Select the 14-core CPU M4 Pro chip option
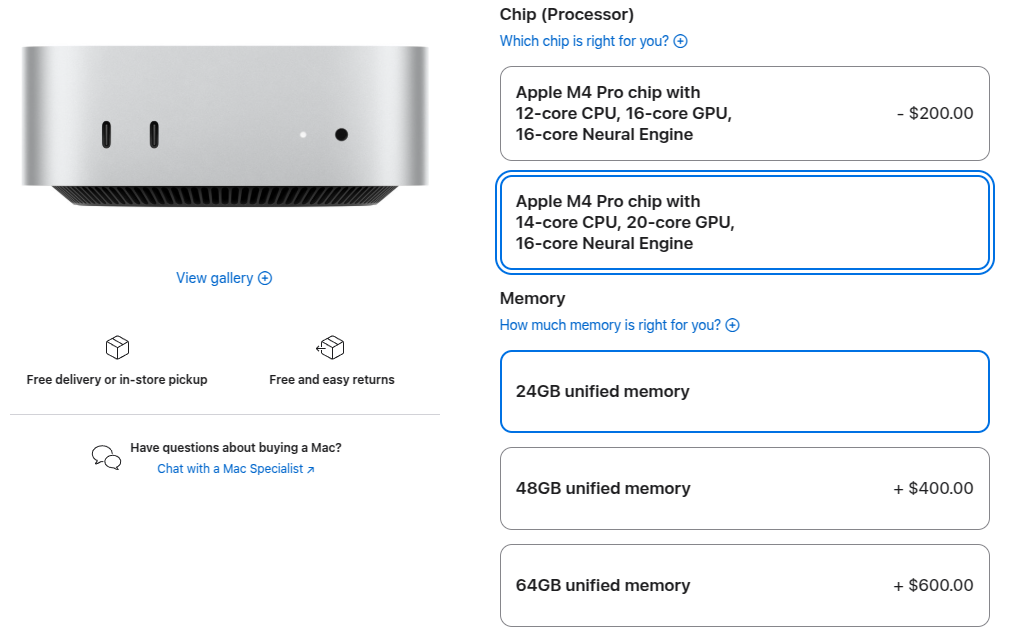 point(744,223)
